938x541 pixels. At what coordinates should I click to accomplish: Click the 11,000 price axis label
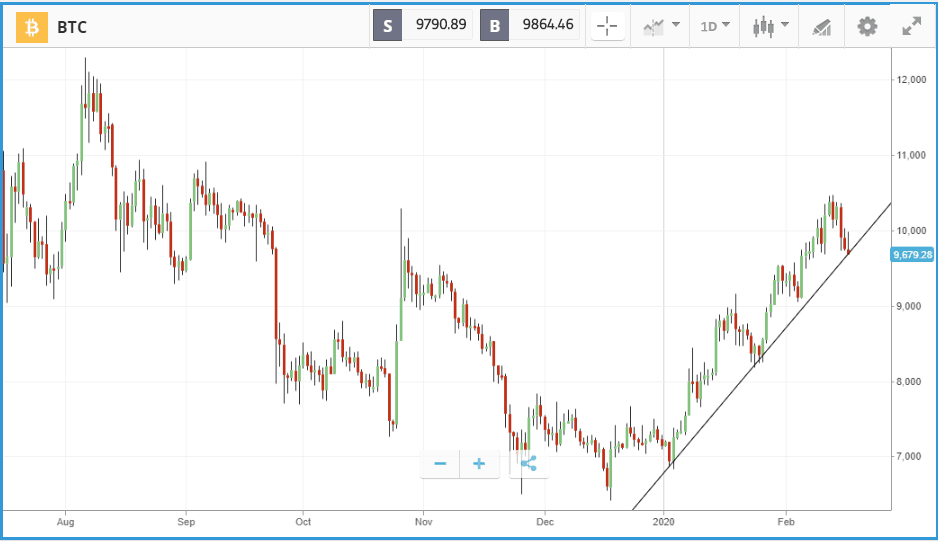click(912, 155)
